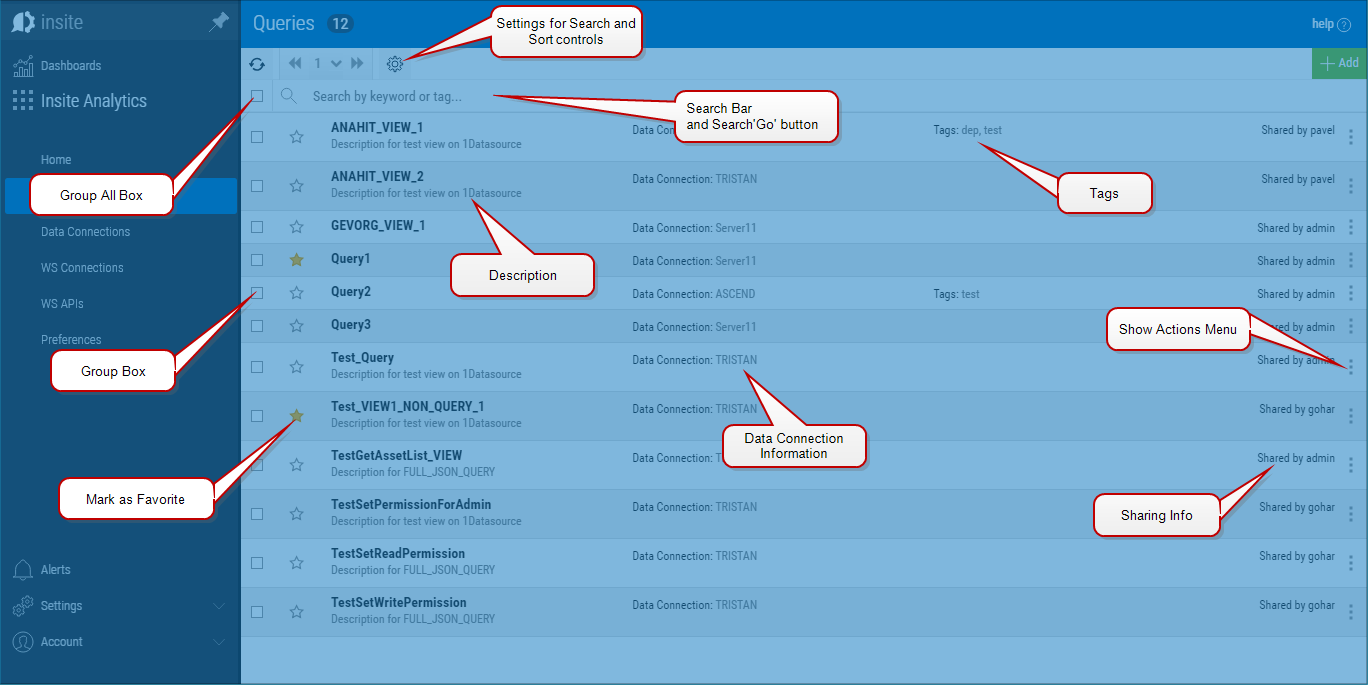Click the pin icon beside insite logo
The image size is (1368, 685).
[218, 21]
